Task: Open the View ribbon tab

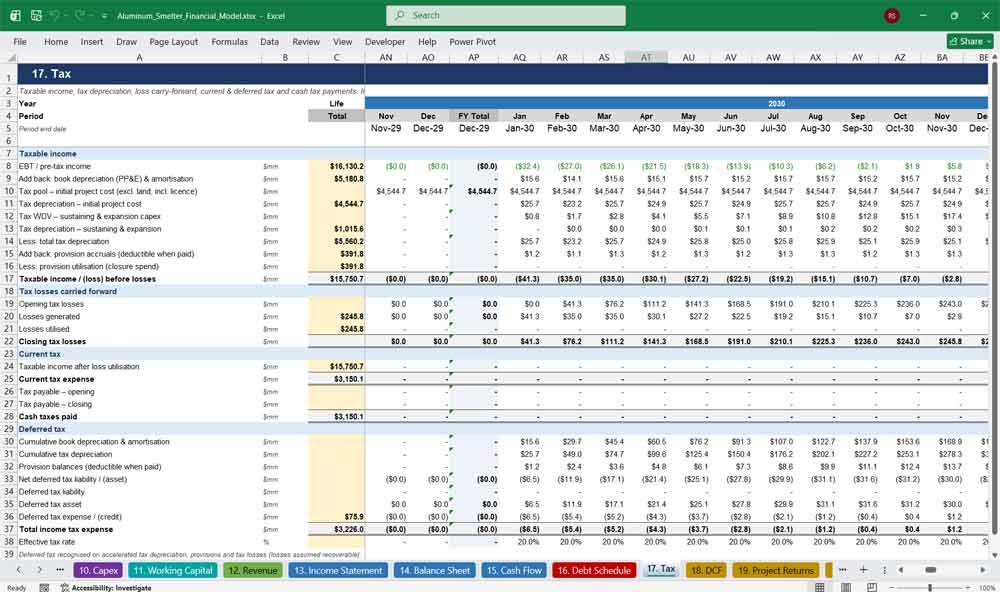Action: click(x=342, y=41)
